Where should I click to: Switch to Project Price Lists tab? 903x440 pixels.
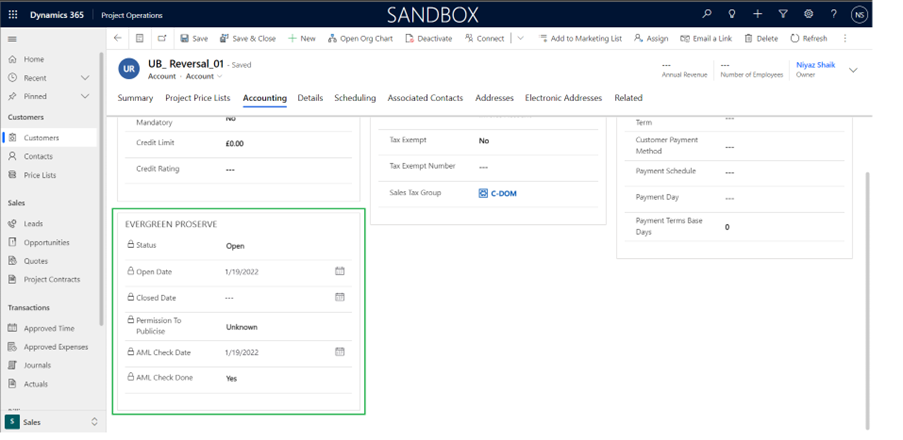pyautogui.click(x=198, y=98)
